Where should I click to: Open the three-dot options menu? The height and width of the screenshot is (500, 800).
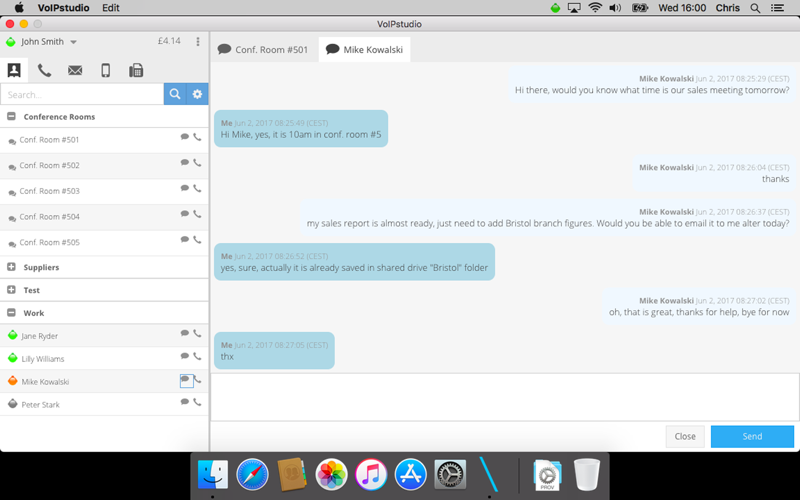click(198, 41)
